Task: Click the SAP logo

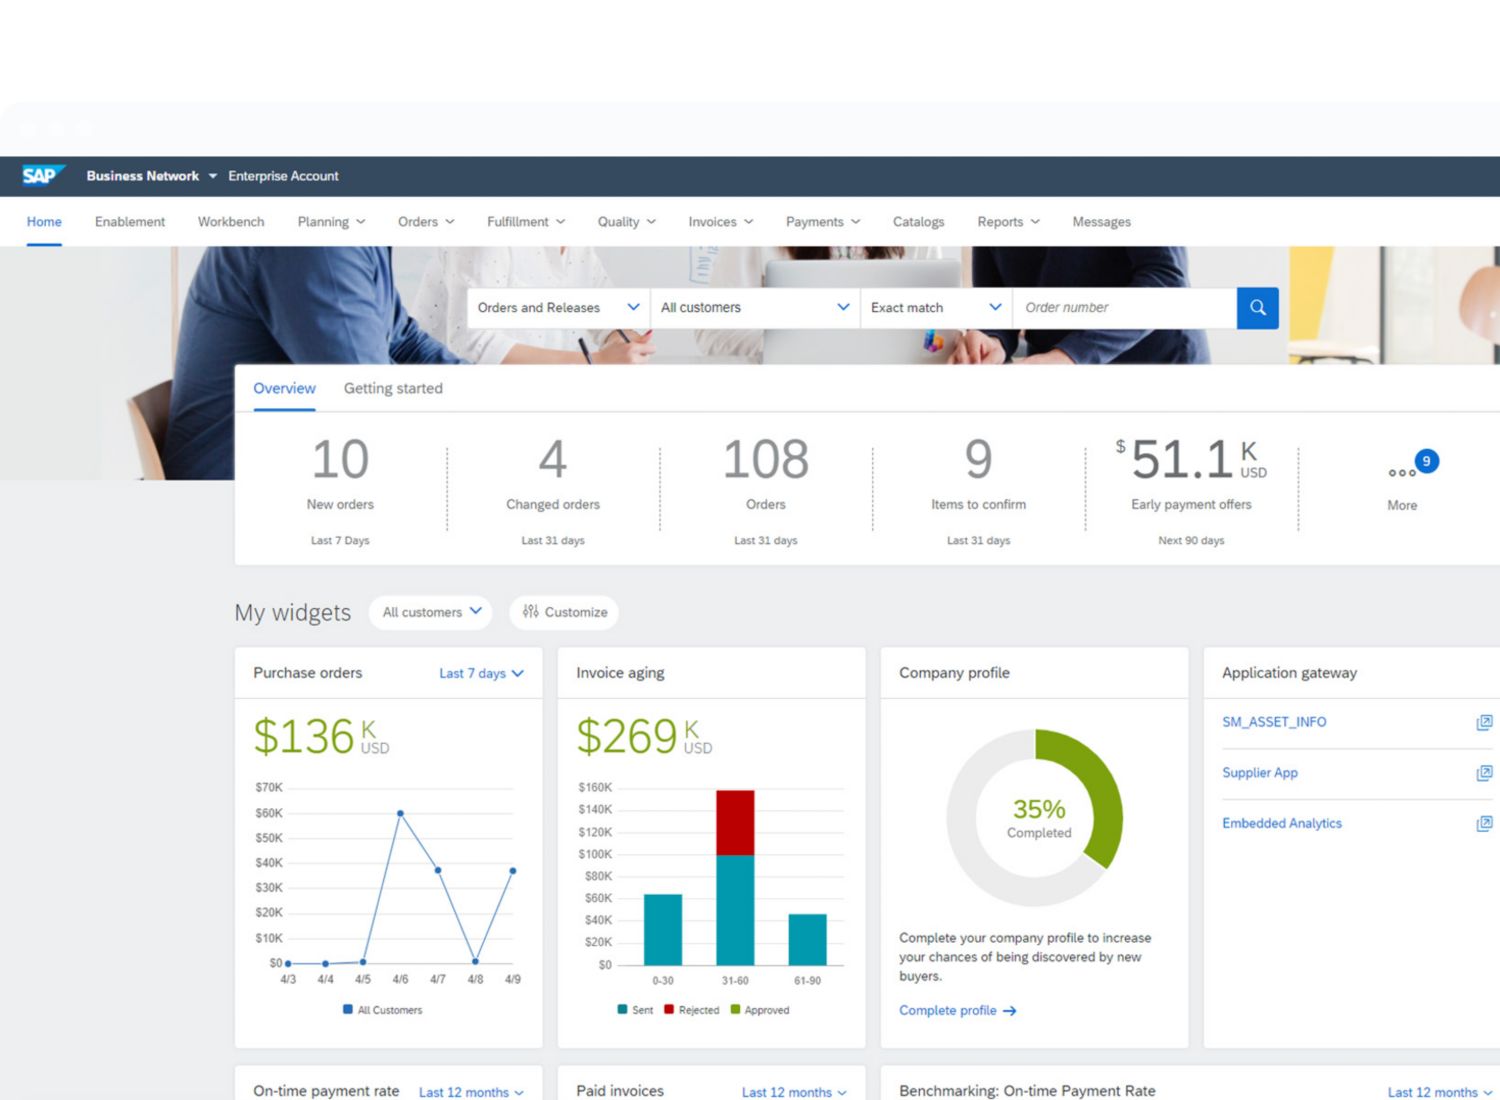Action: pyautogui.click(x=42, y=176)
